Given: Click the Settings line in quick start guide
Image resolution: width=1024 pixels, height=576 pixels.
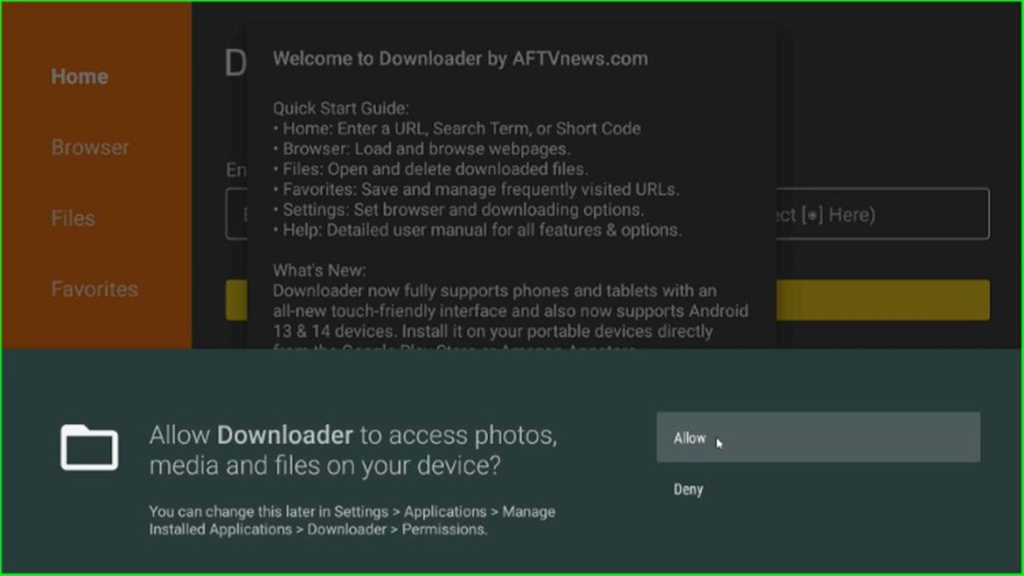Looking at the screenshot, I should pos(458,210).
